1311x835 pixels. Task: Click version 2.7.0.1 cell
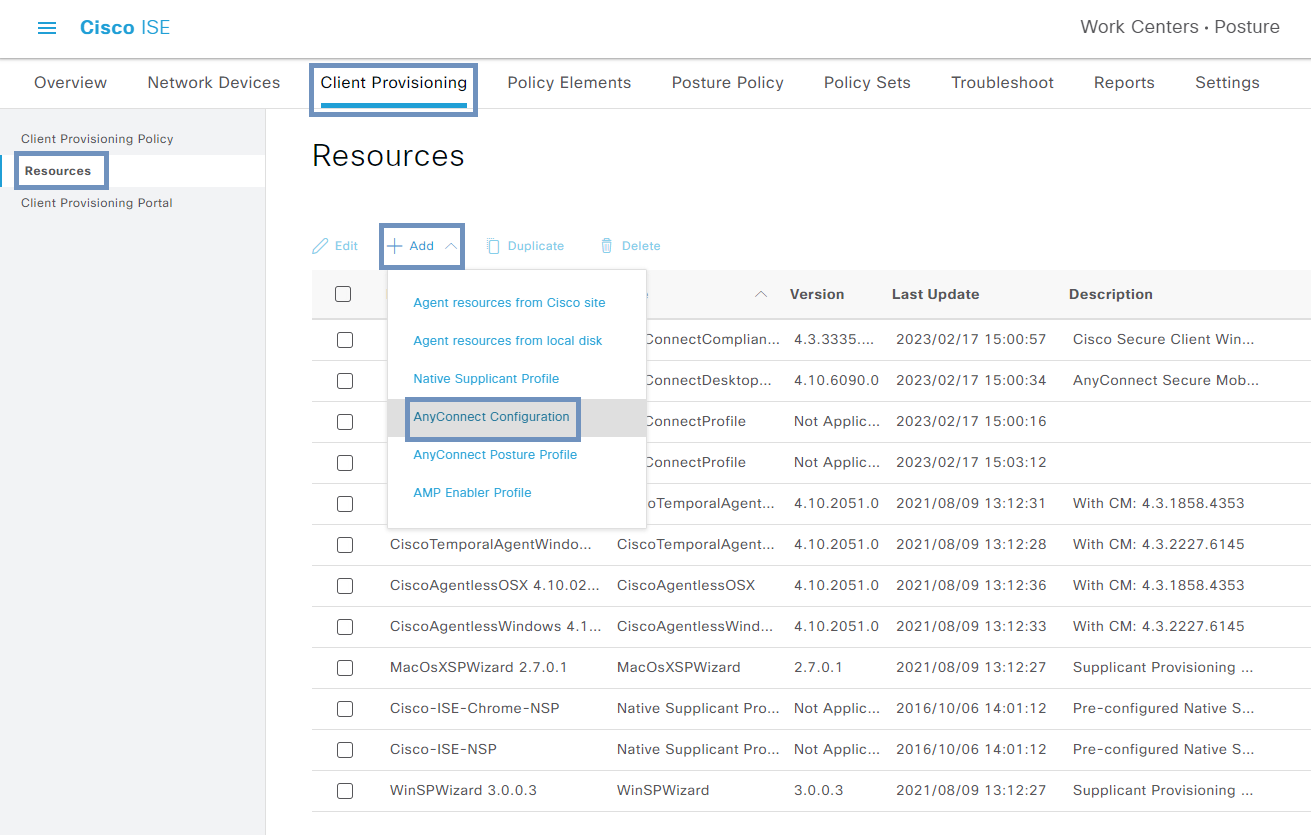(818, 668)
